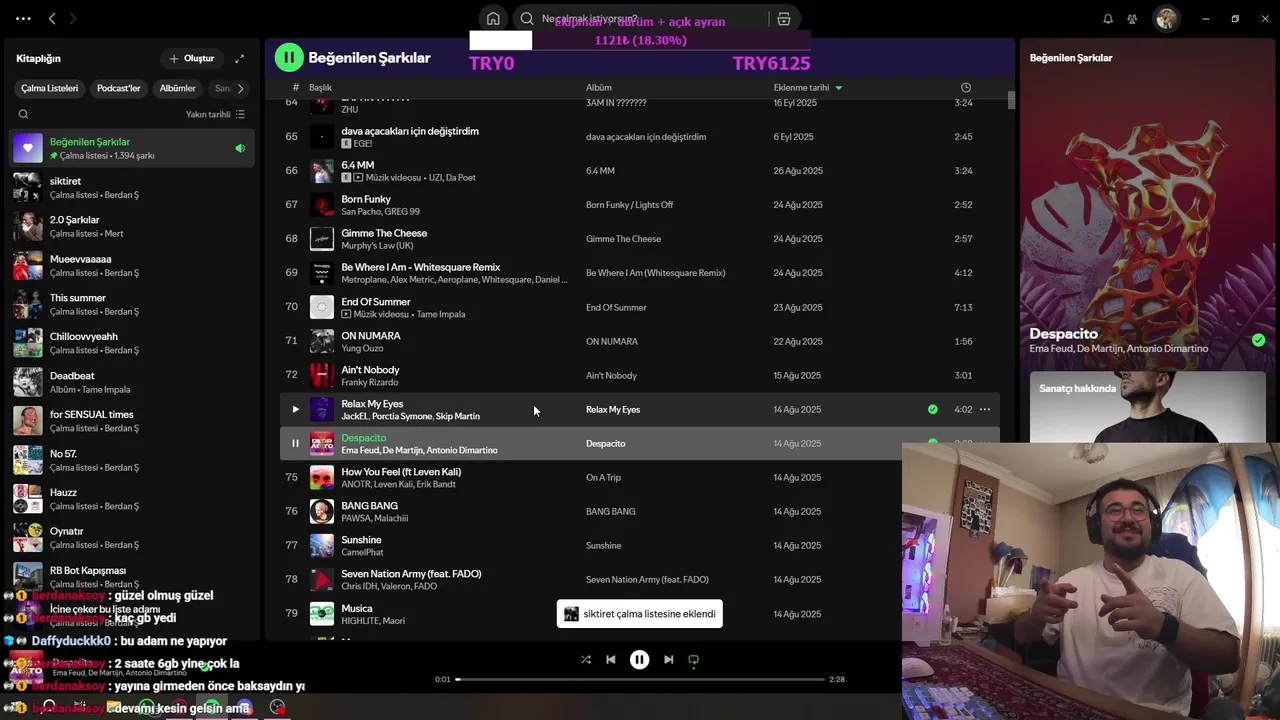Open the Yakın tarihli sort menu
This screenshot has width=1280, height=720.
click(215, 114)
